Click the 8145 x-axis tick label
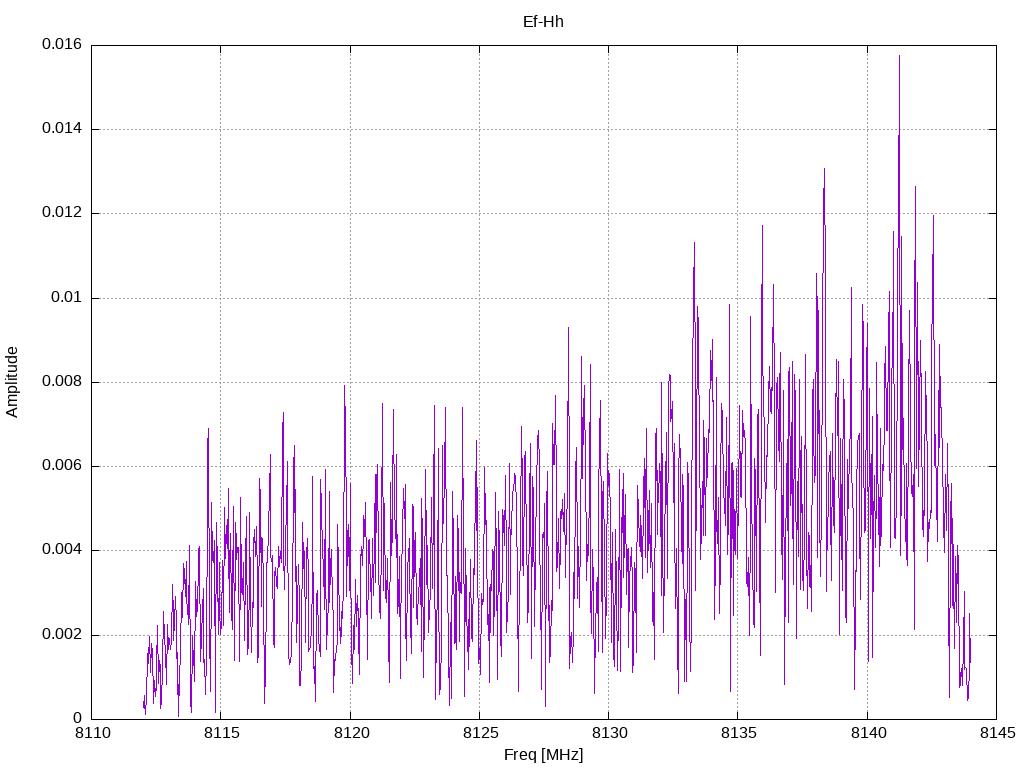The width and height of the screenshot is (1024, 768). 997,733
